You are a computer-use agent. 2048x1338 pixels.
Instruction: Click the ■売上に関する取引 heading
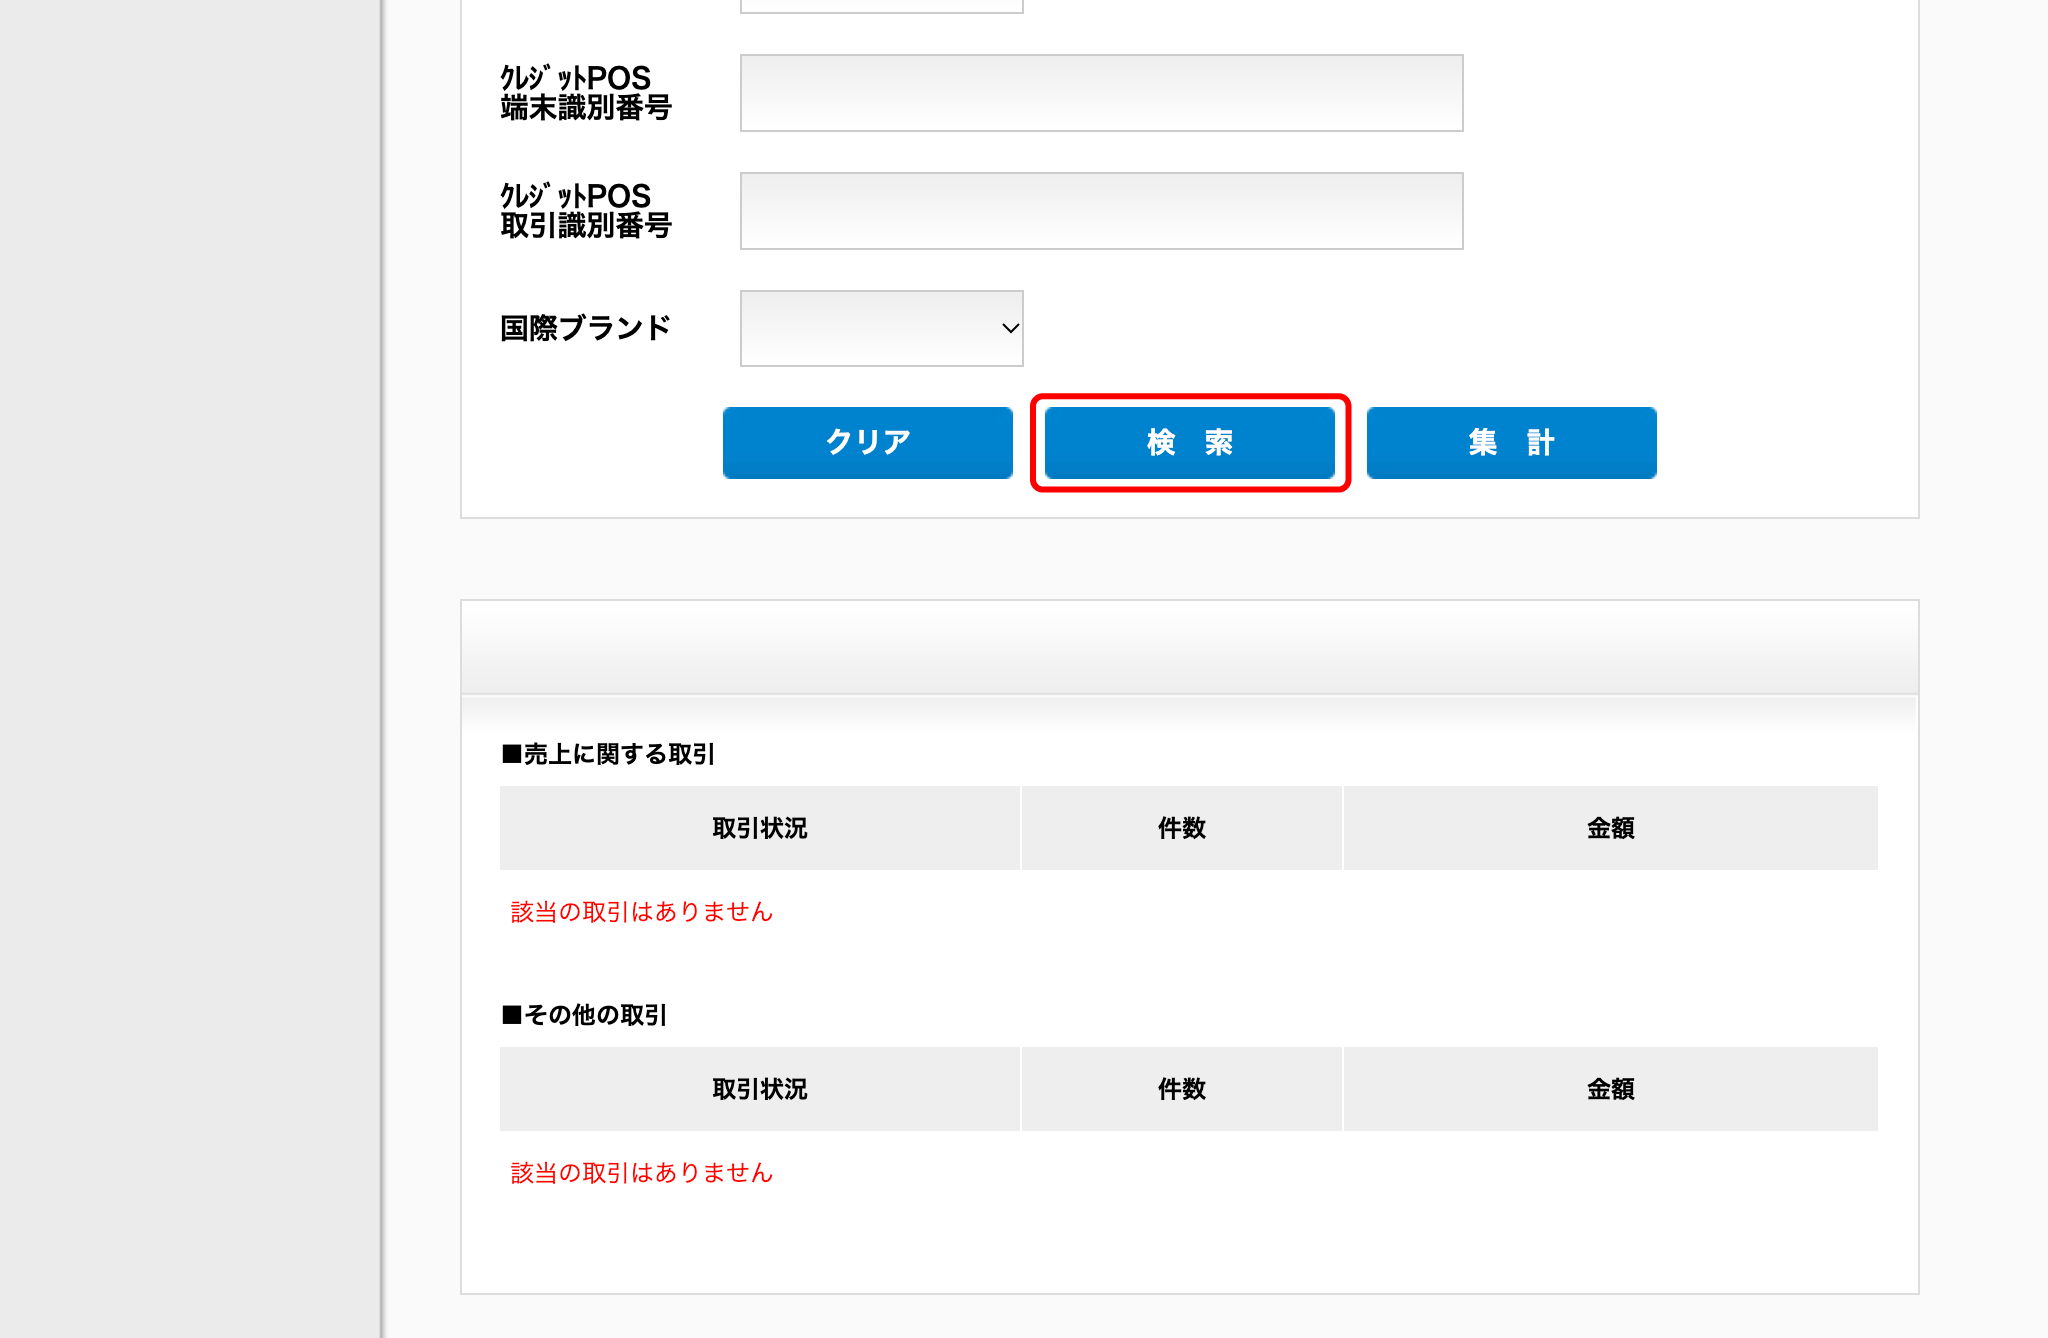click(608, 754)
